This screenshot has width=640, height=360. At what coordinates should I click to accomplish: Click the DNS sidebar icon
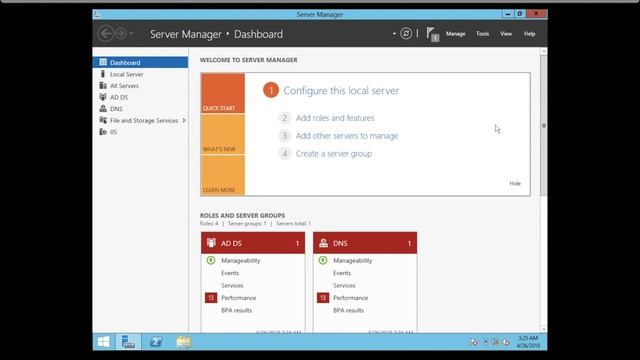(103, 109)
